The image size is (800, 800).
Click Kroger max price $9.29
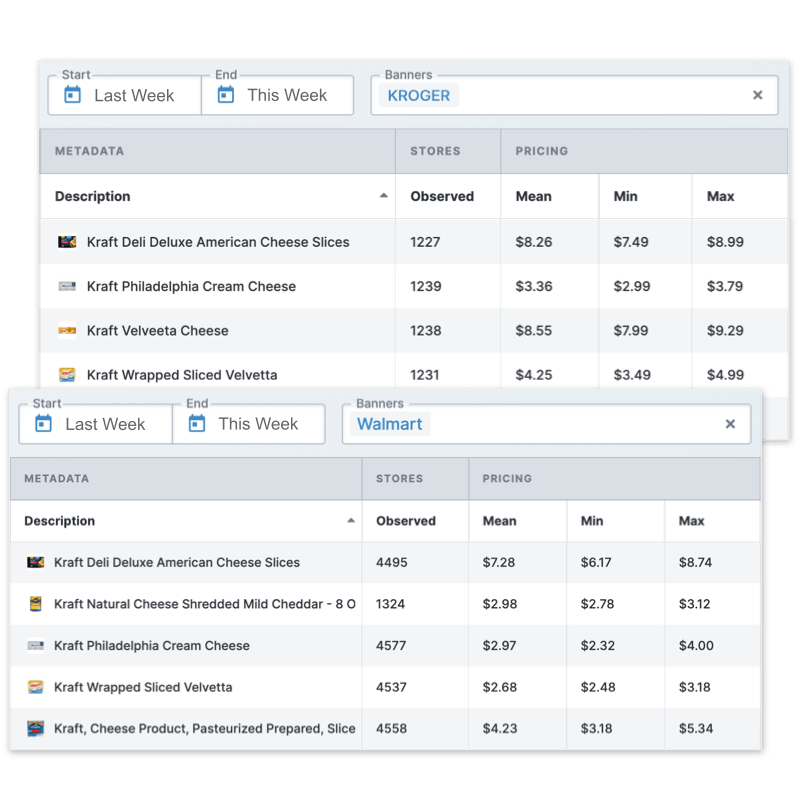[725, 331]
